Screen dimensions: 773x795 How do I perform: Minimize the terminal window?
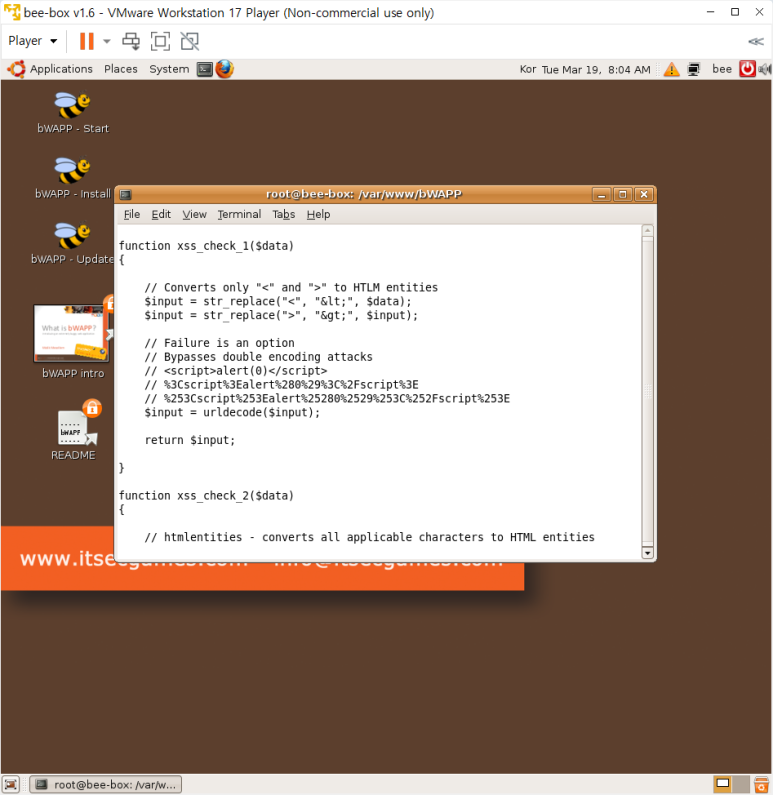coord(601,194)
